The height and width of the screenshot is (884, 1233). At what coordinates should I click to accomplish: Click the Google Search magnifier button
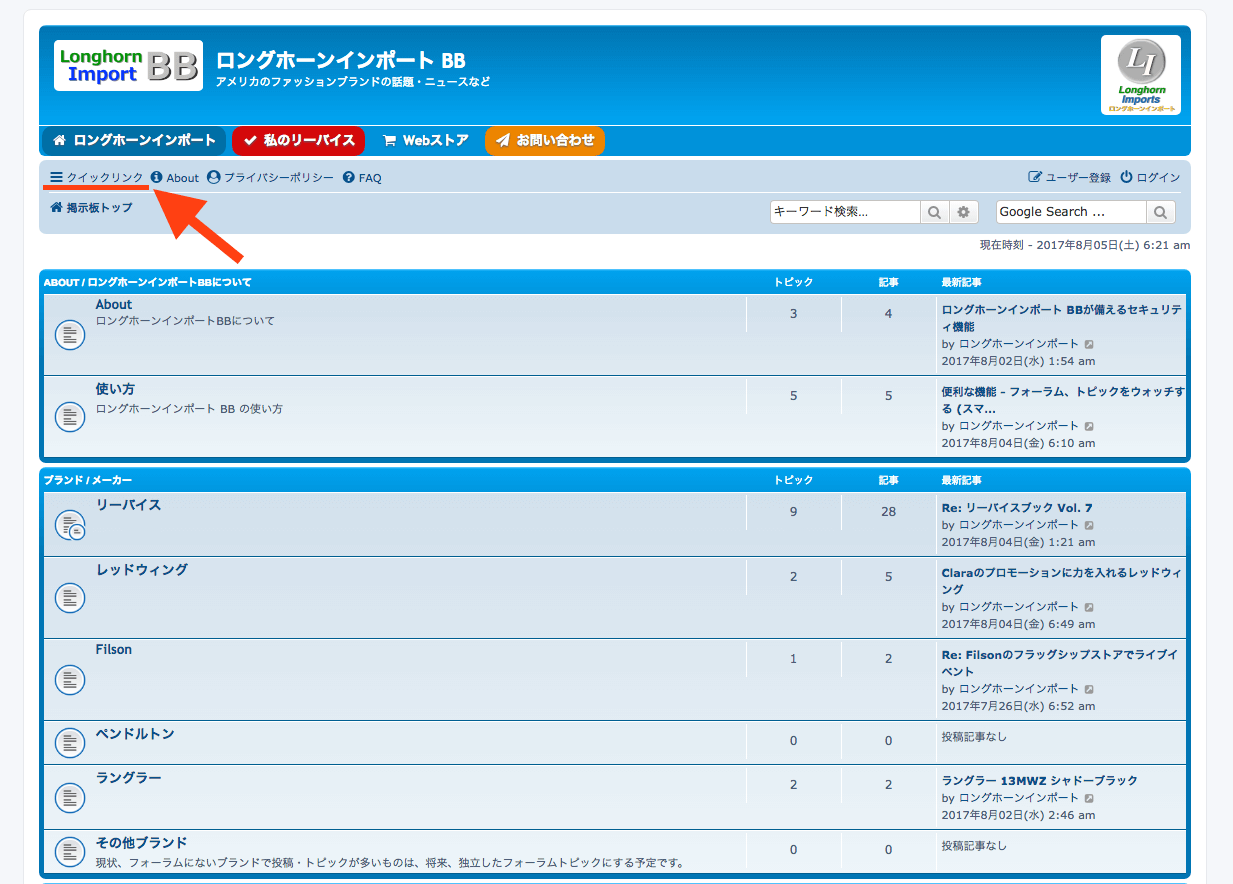pos(1160,212)
